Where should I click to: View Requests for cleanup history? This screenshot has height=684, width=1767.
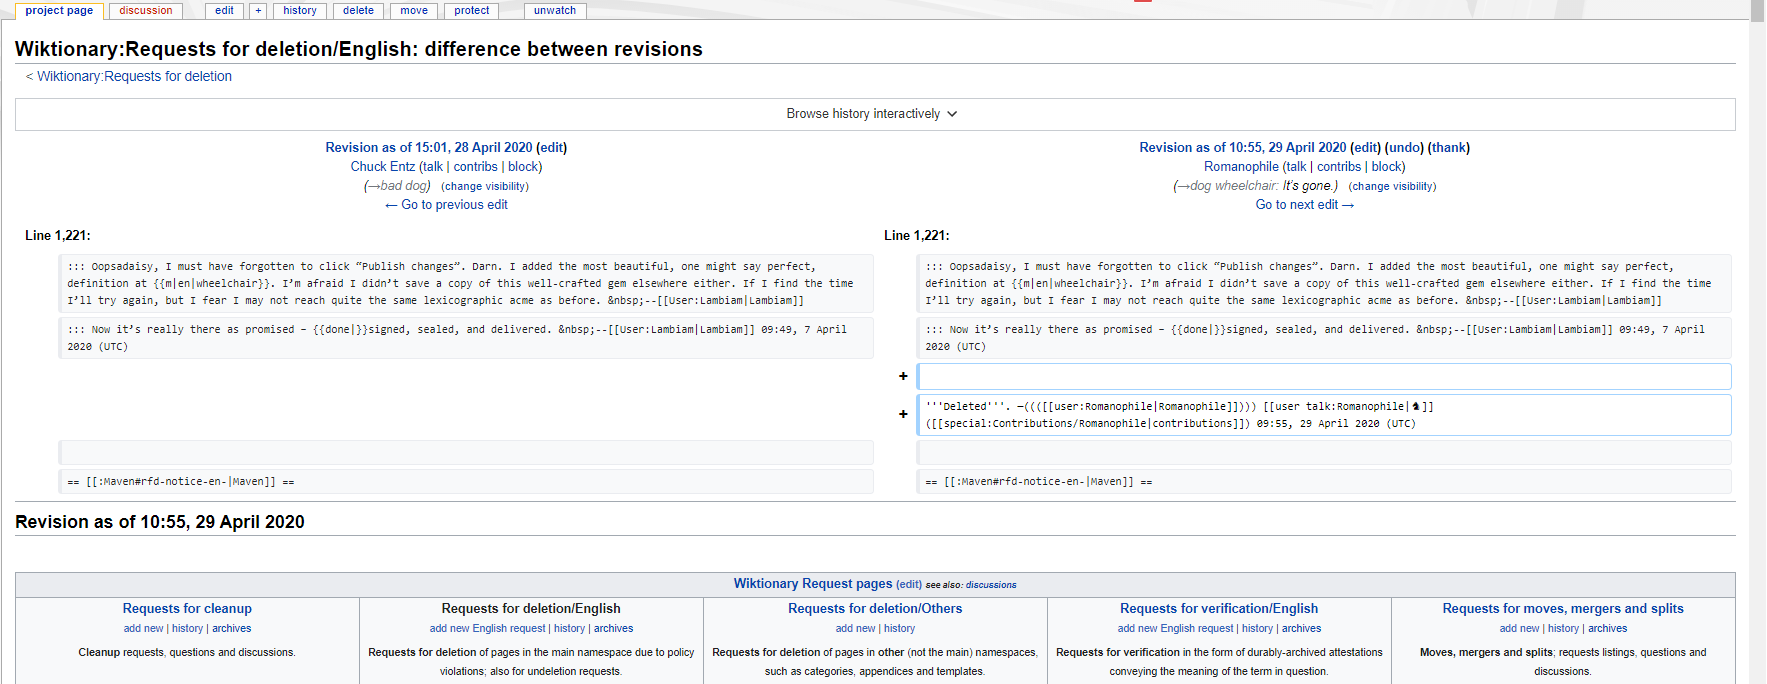tap(187, 629)
